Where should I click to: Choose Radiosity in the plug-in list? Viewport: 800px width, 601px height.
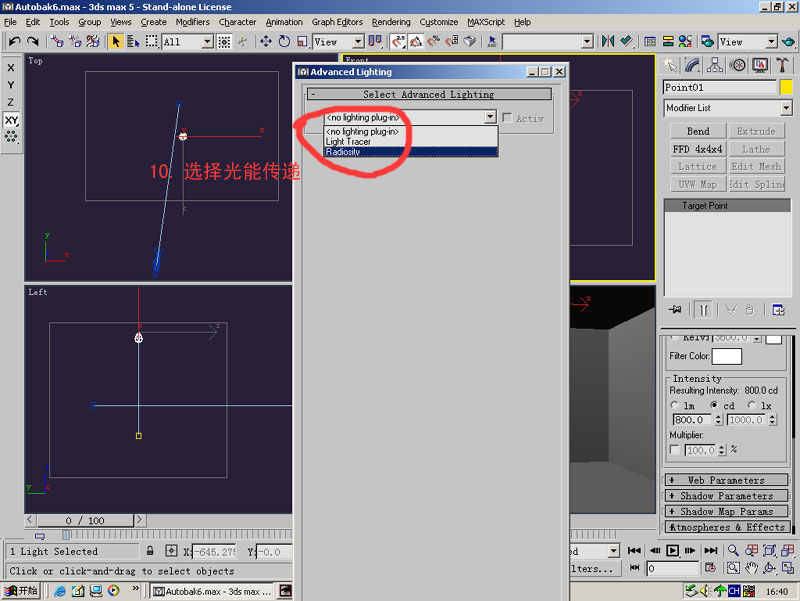tap(411, 152)
